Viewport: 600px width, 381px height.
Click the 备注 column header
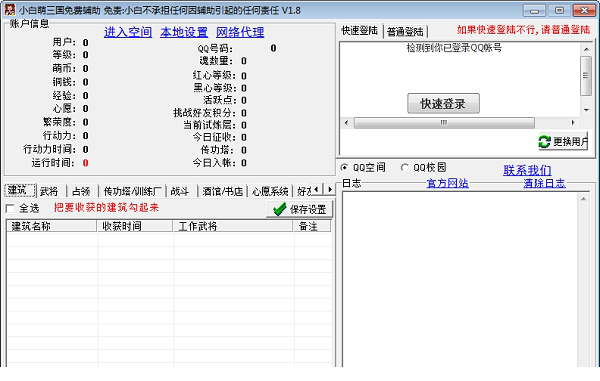tap(312, 226)
